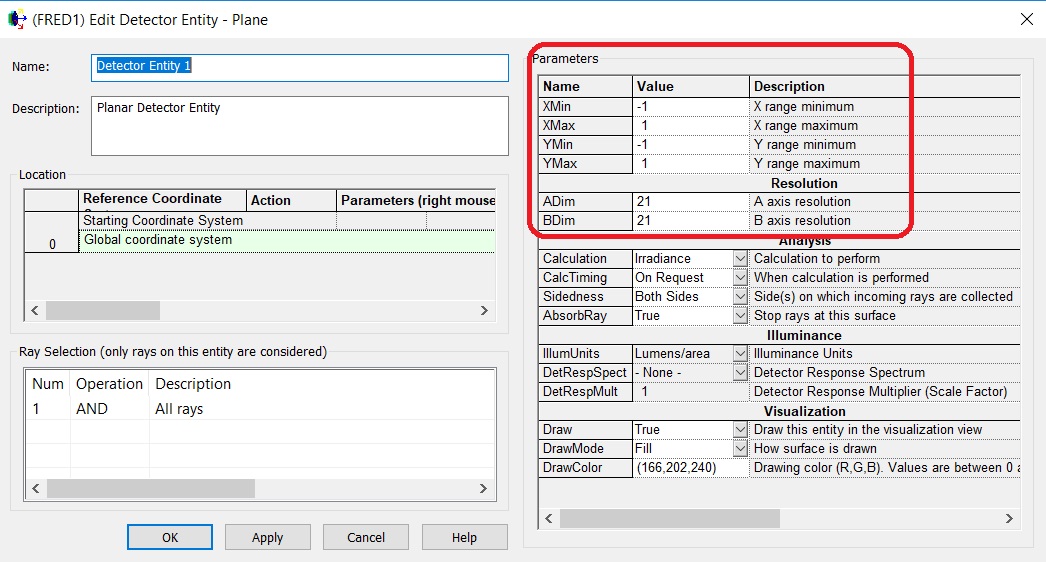The image size is (1046, 562).
Task: Click the DrawColor value (166,202,240)
Action: point(690,467)
